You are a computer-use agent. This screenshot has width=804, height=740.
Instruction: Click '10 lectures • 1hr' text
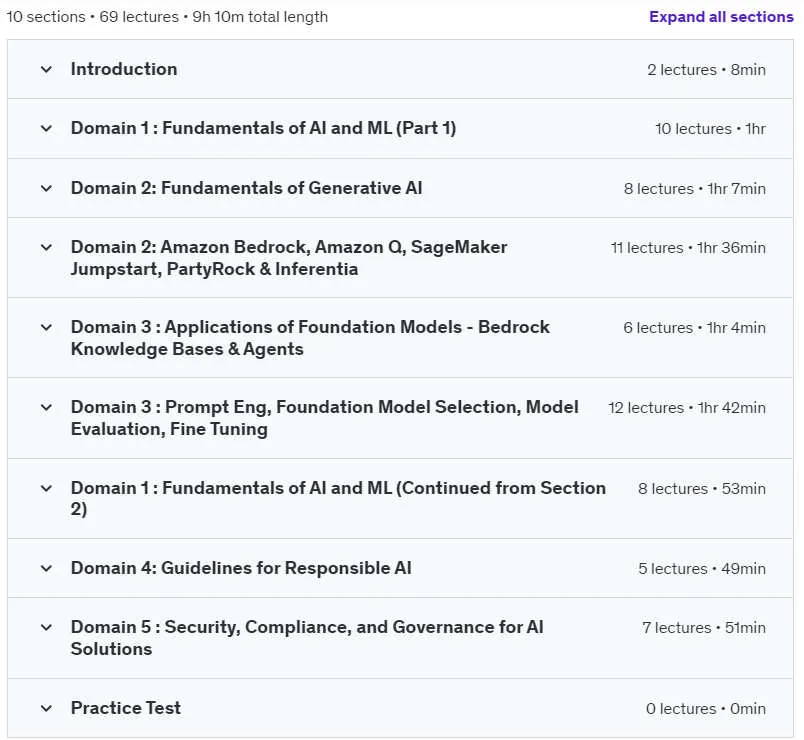point(710,129)
